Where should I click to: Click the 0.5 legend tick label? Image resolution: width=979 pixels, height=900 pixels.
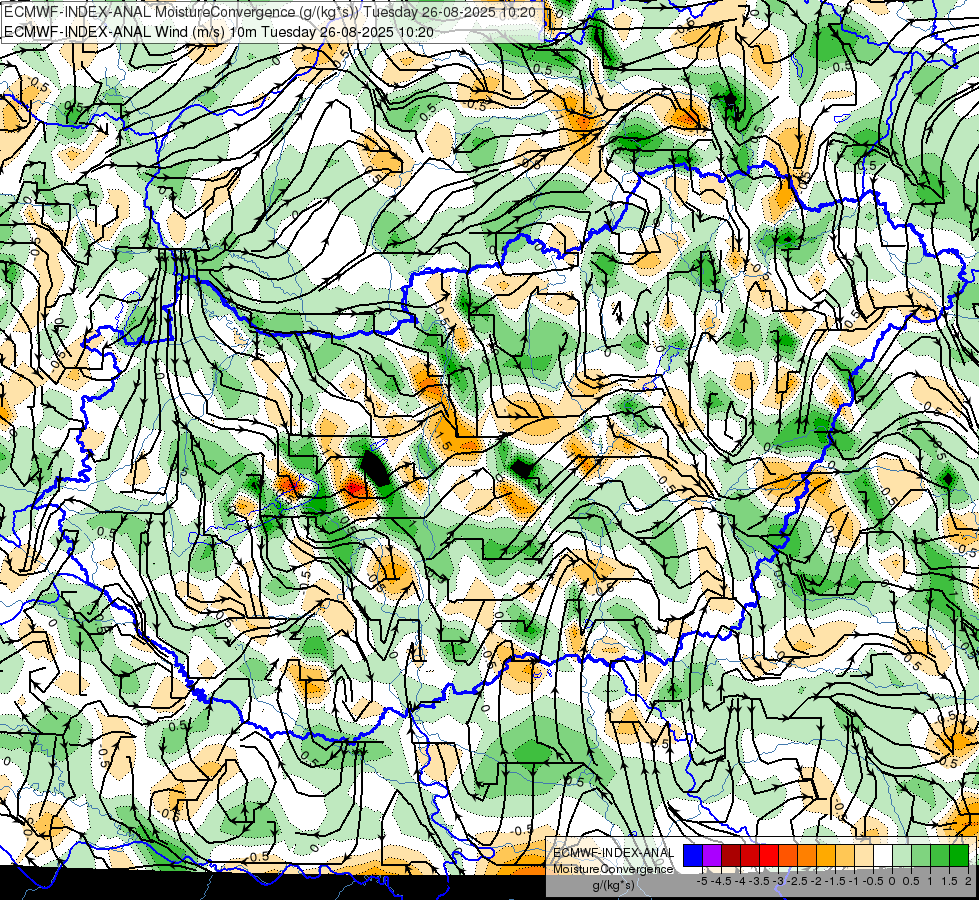click(x=911, y=881)
